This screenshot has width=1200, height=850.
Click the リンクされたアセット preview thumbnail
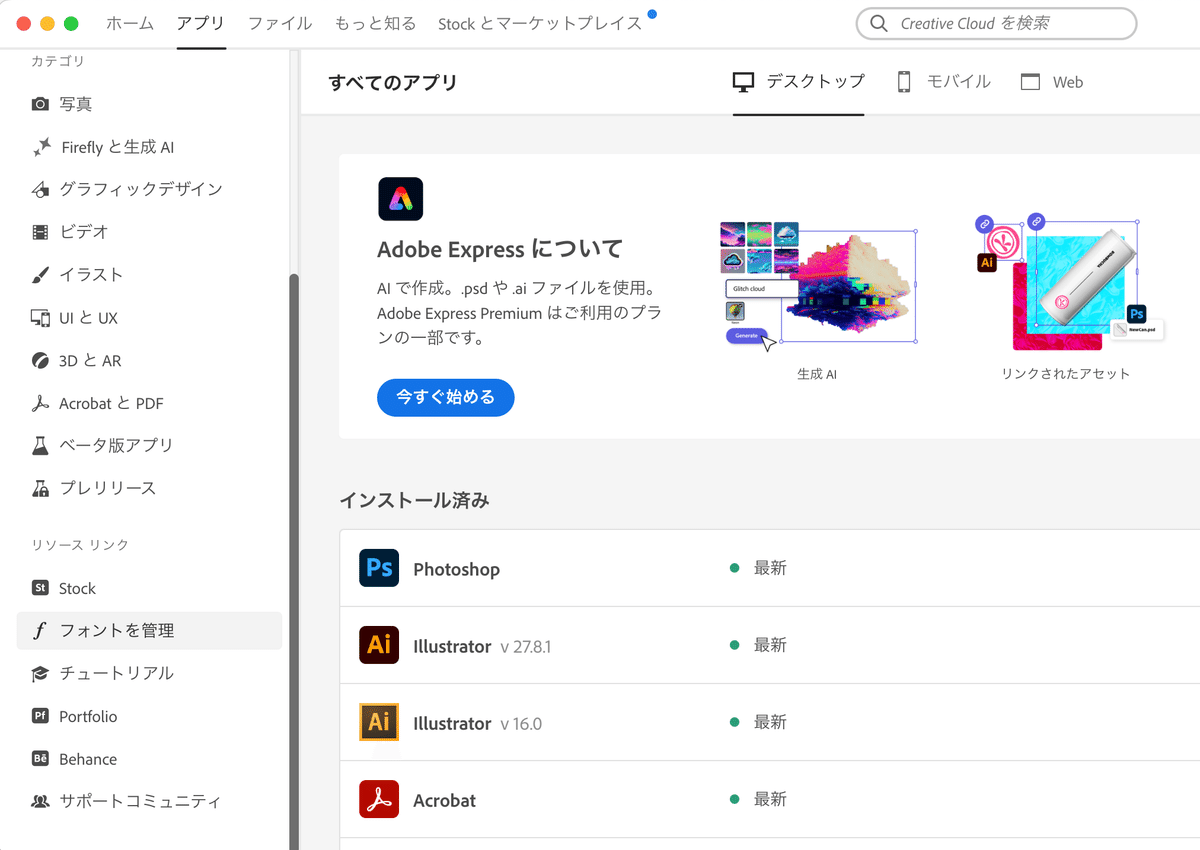pos(1070,284)
